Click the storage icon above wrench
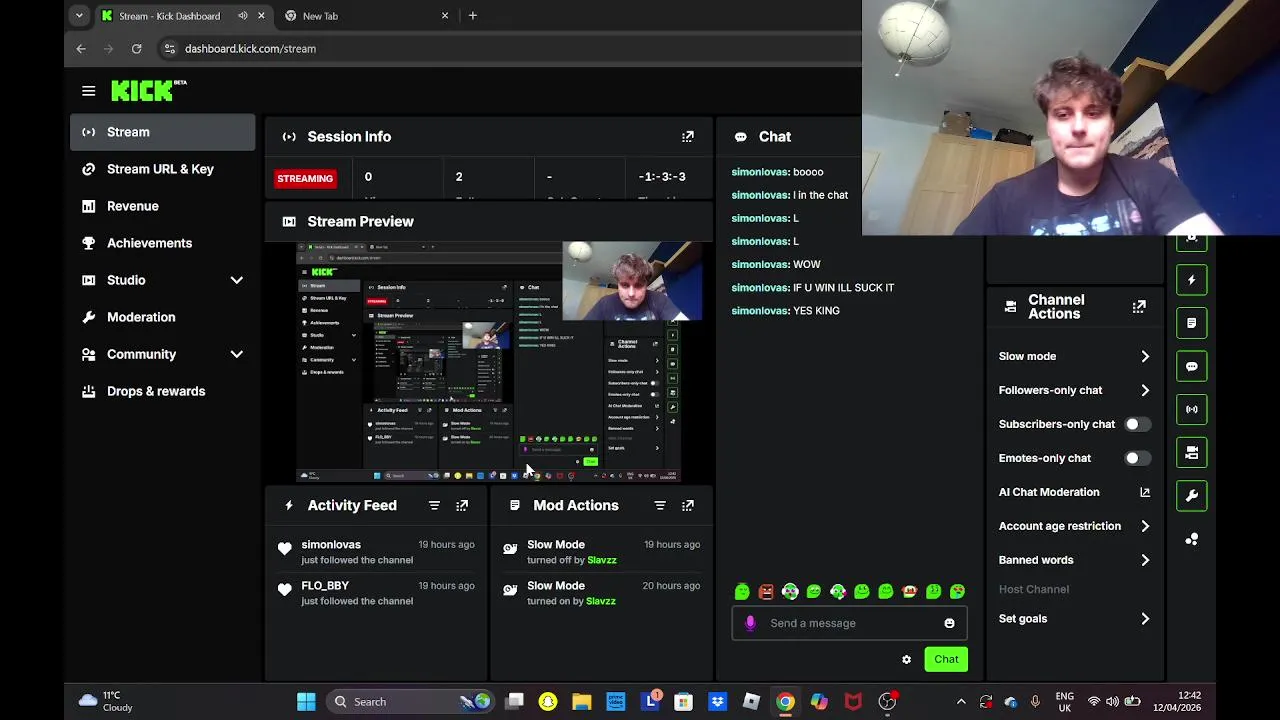Screen dimensions: 1280x720 [x=1192, y=453]
